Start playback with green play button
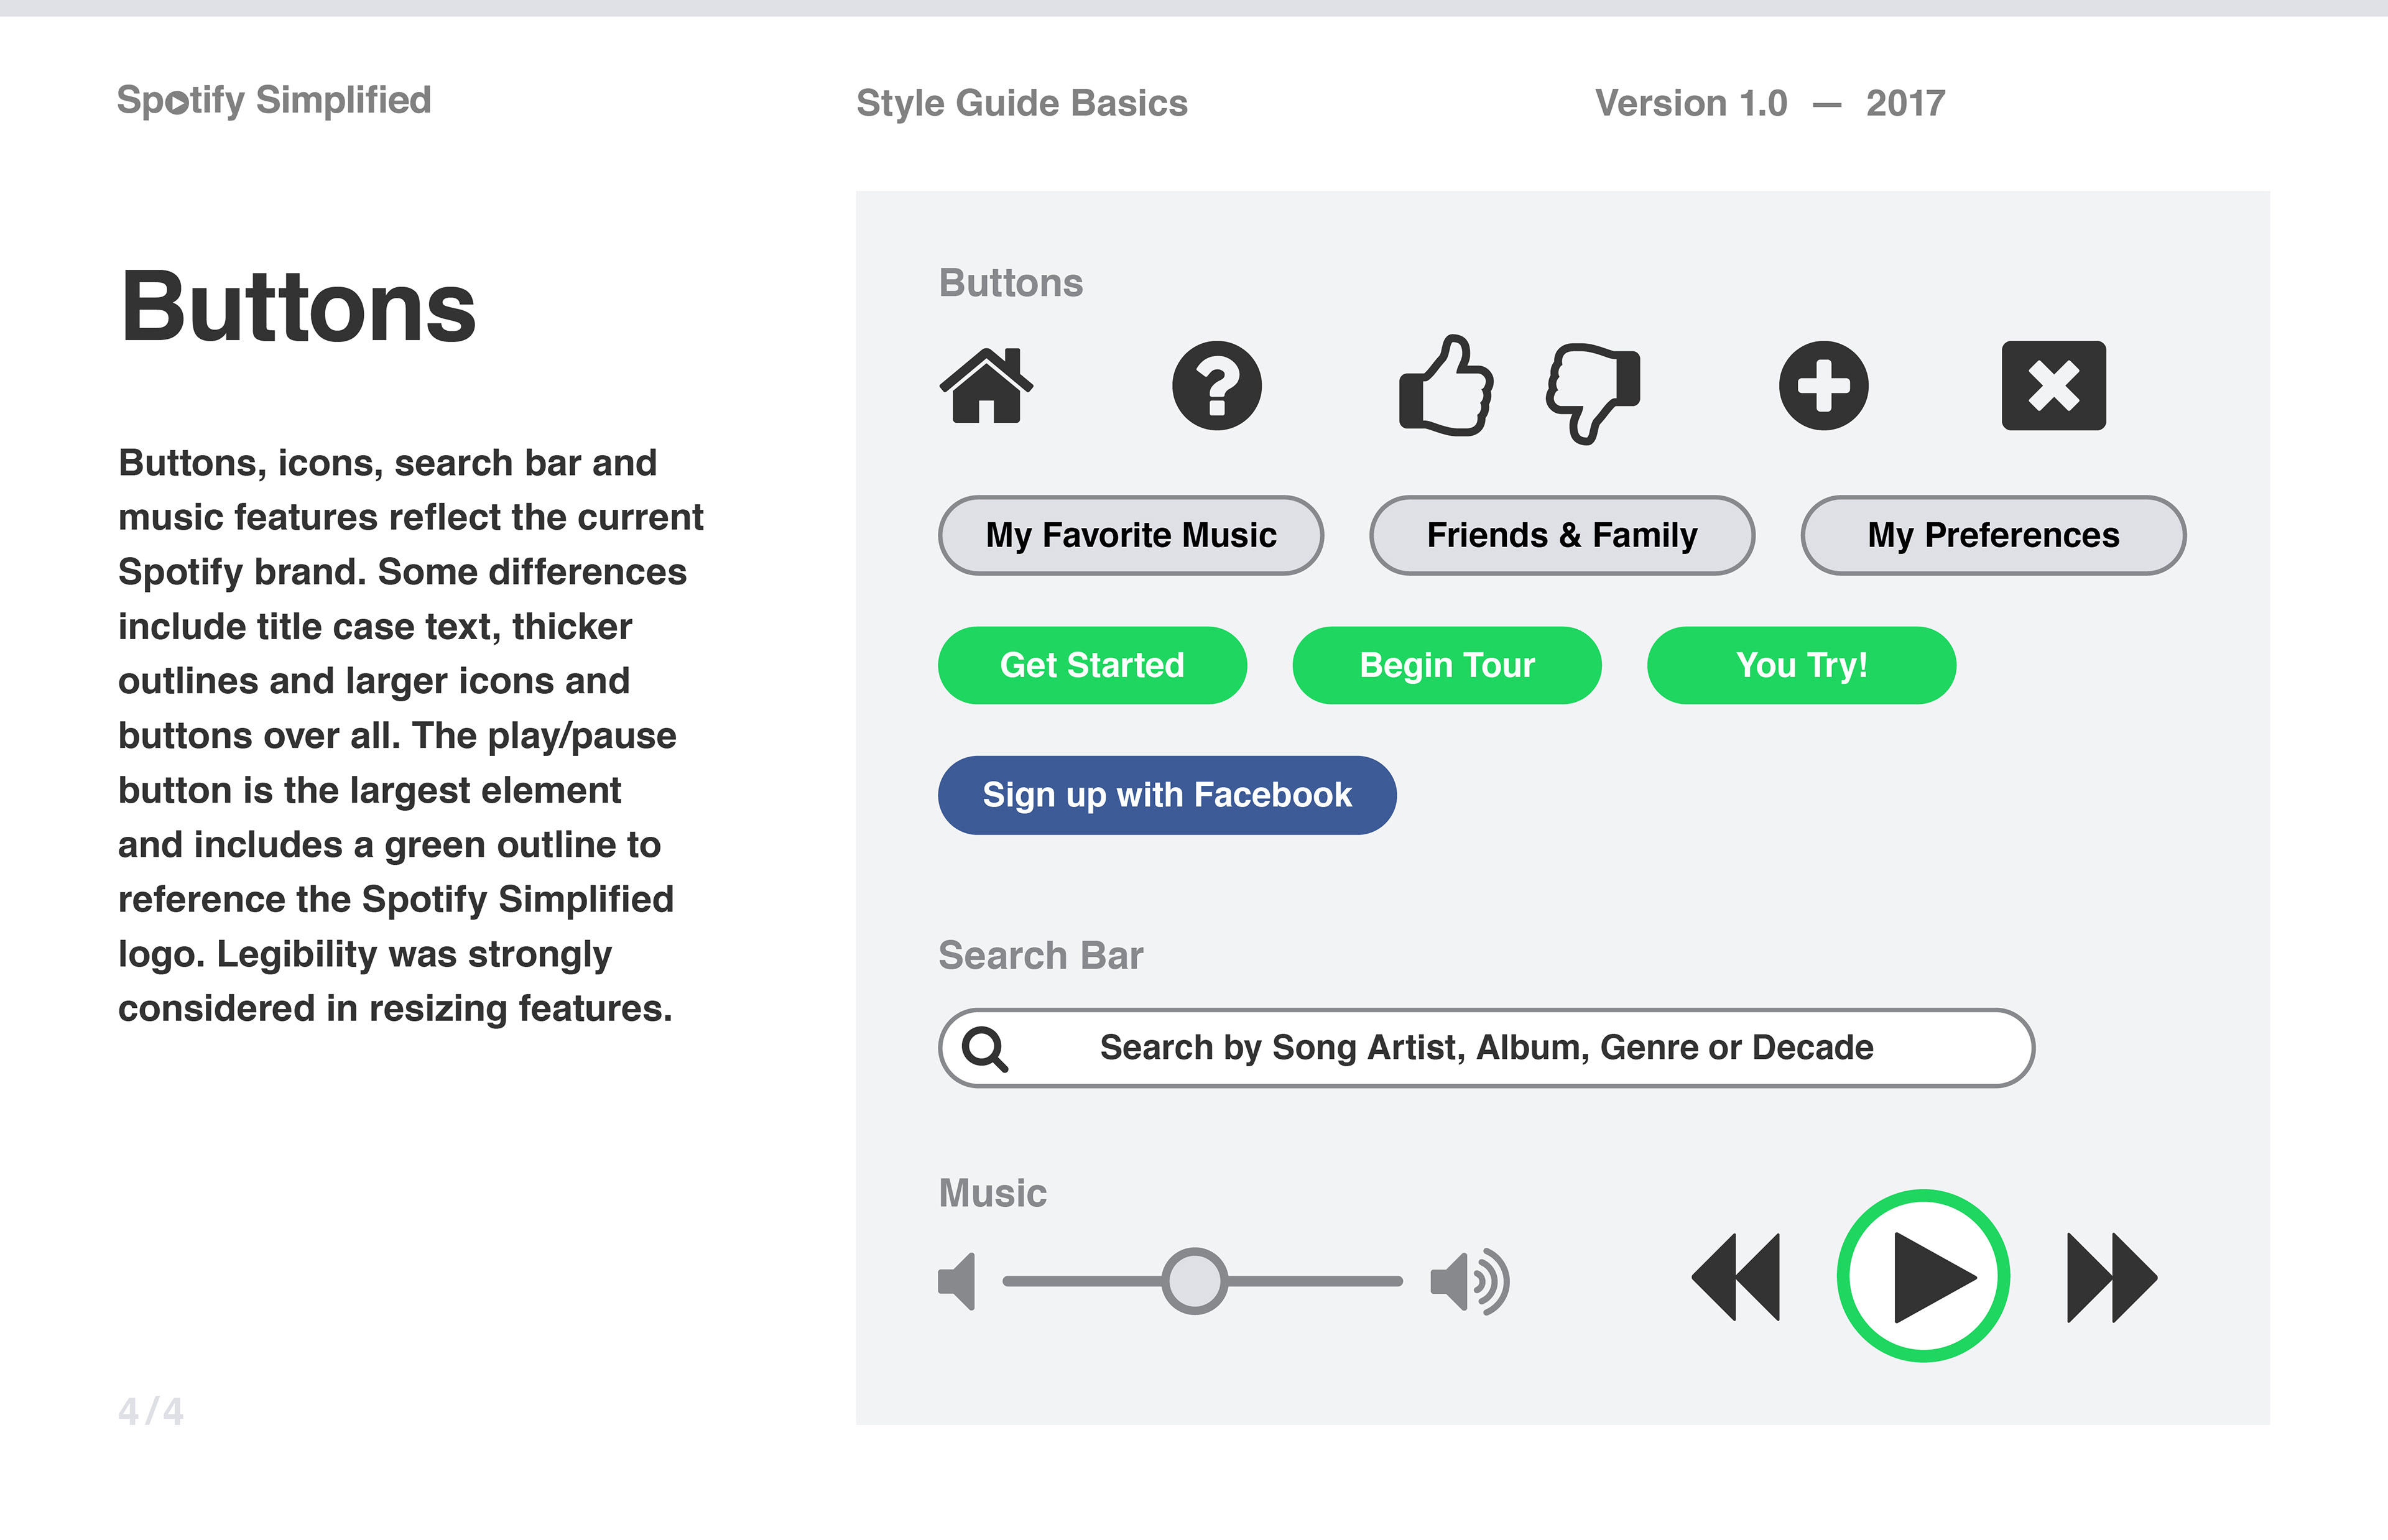Screen dimensions: 2388x1540 point(1923,1276)
